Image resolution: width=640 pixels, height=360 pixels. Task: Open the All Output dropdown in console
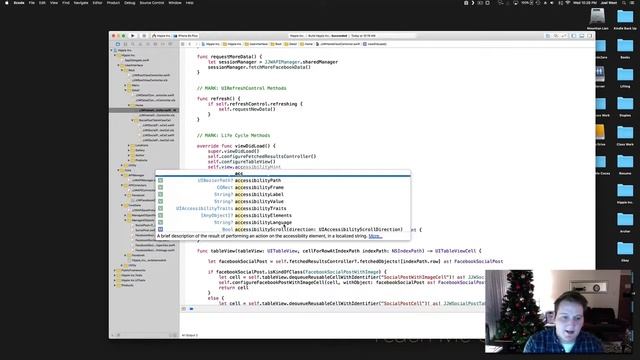tap(190, 335)
